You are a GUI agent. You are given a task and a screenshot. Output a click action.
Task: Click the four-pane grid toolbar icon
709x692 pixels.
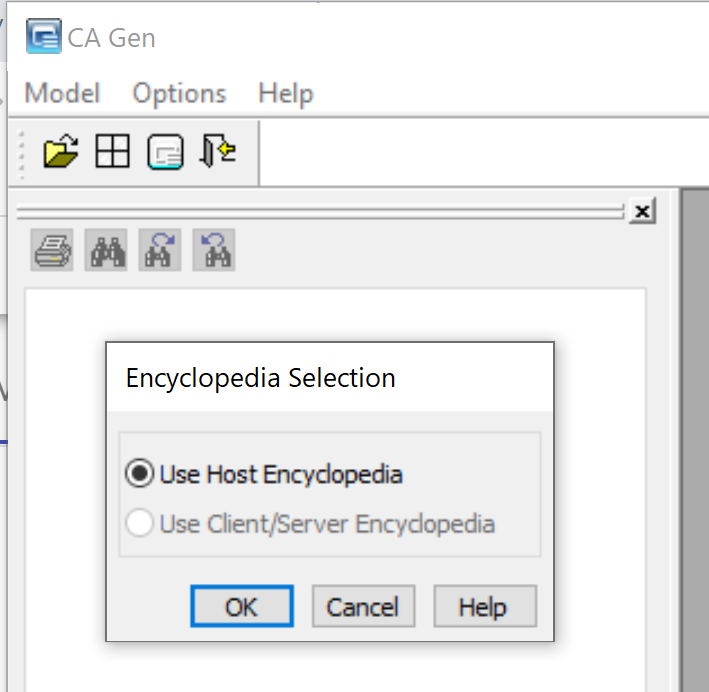click(x=113, y=151)
